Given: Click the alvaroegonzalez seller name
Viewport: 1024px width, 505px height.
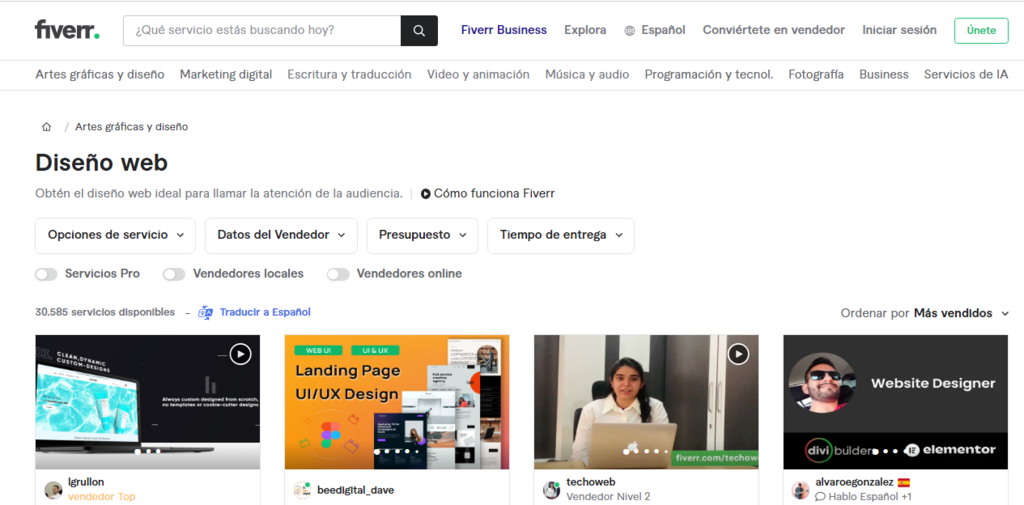Looking at the screenshot, I should 854,483.
